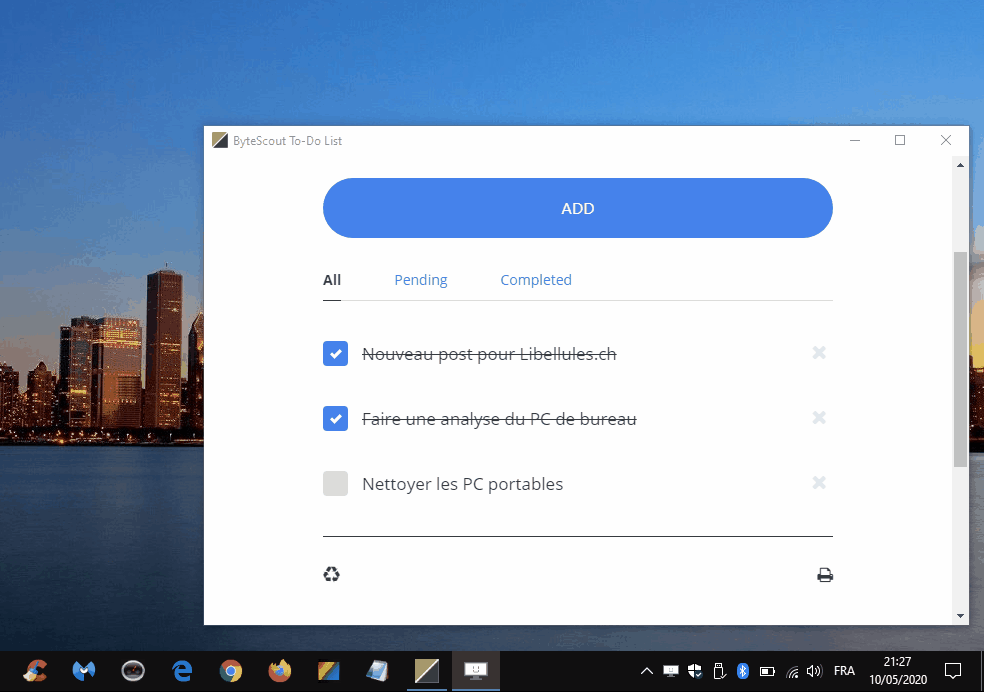Screen dimensions: 984x692
Task: Click the blue ADD button
Action: (577, 208)
